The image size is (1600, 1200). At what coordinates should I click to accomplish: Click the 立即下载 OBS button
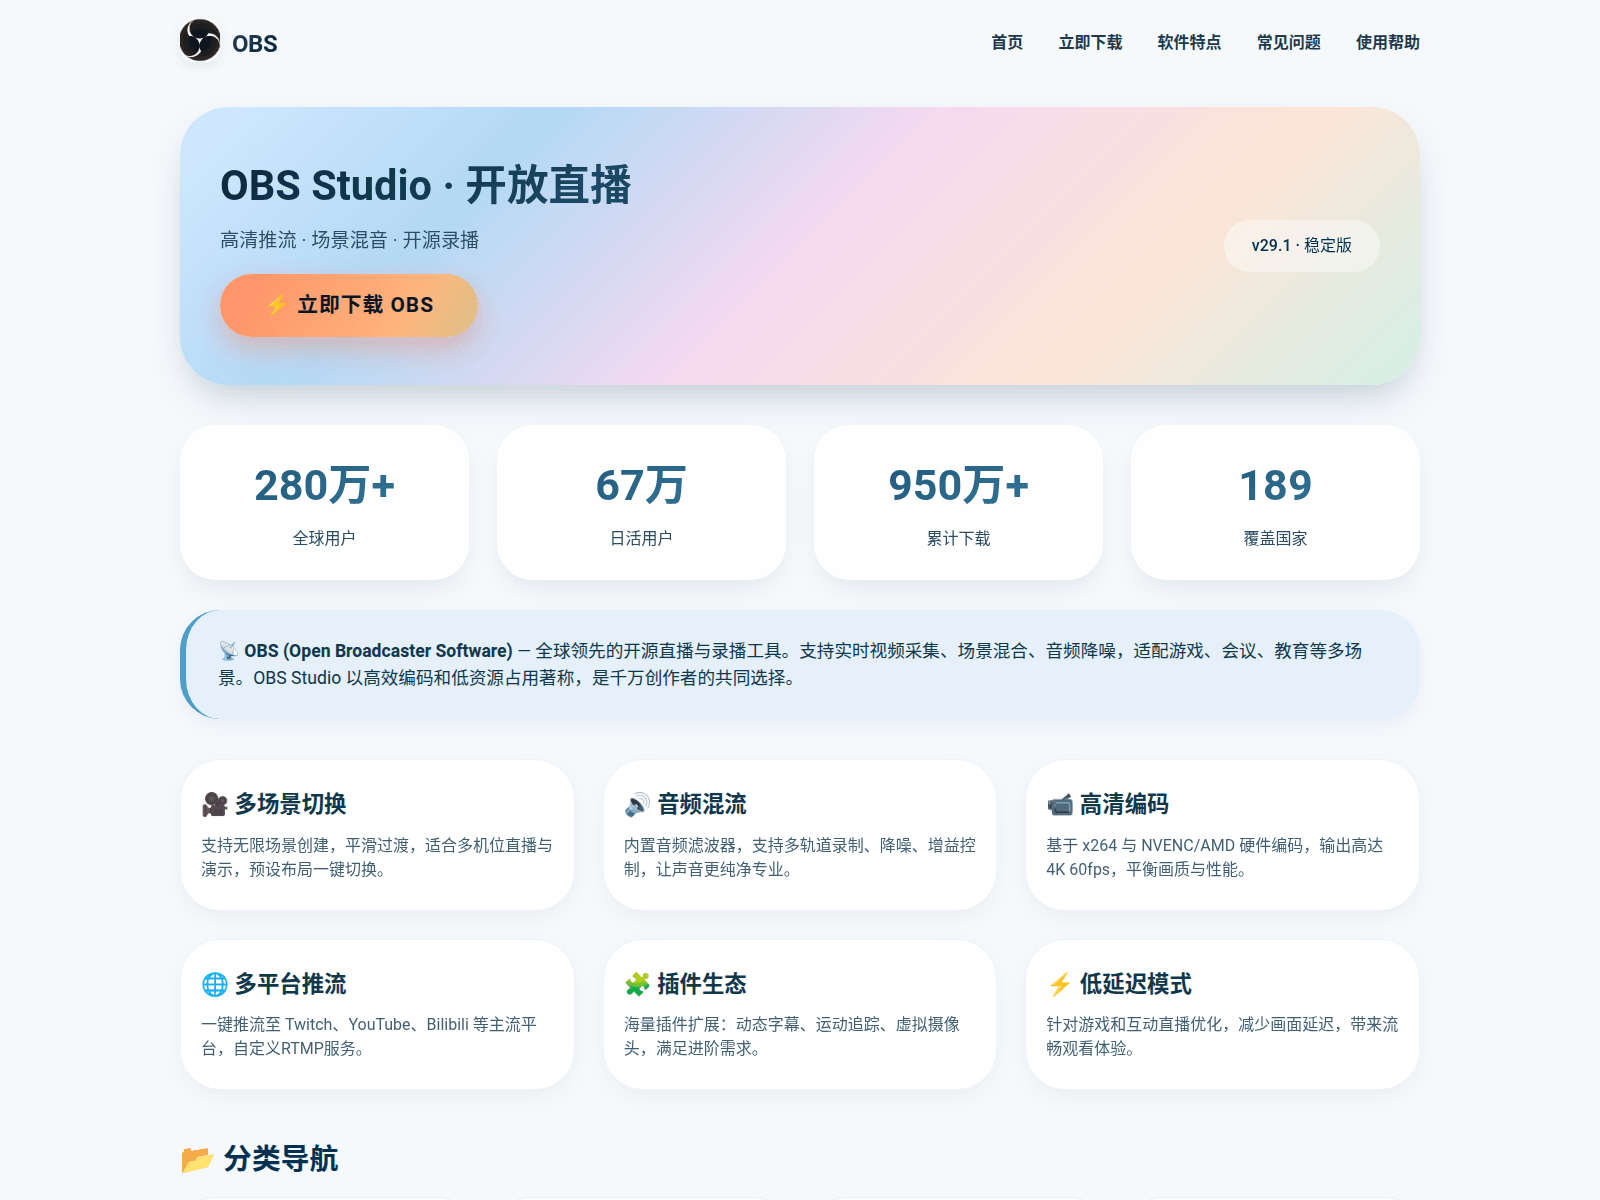349,305
